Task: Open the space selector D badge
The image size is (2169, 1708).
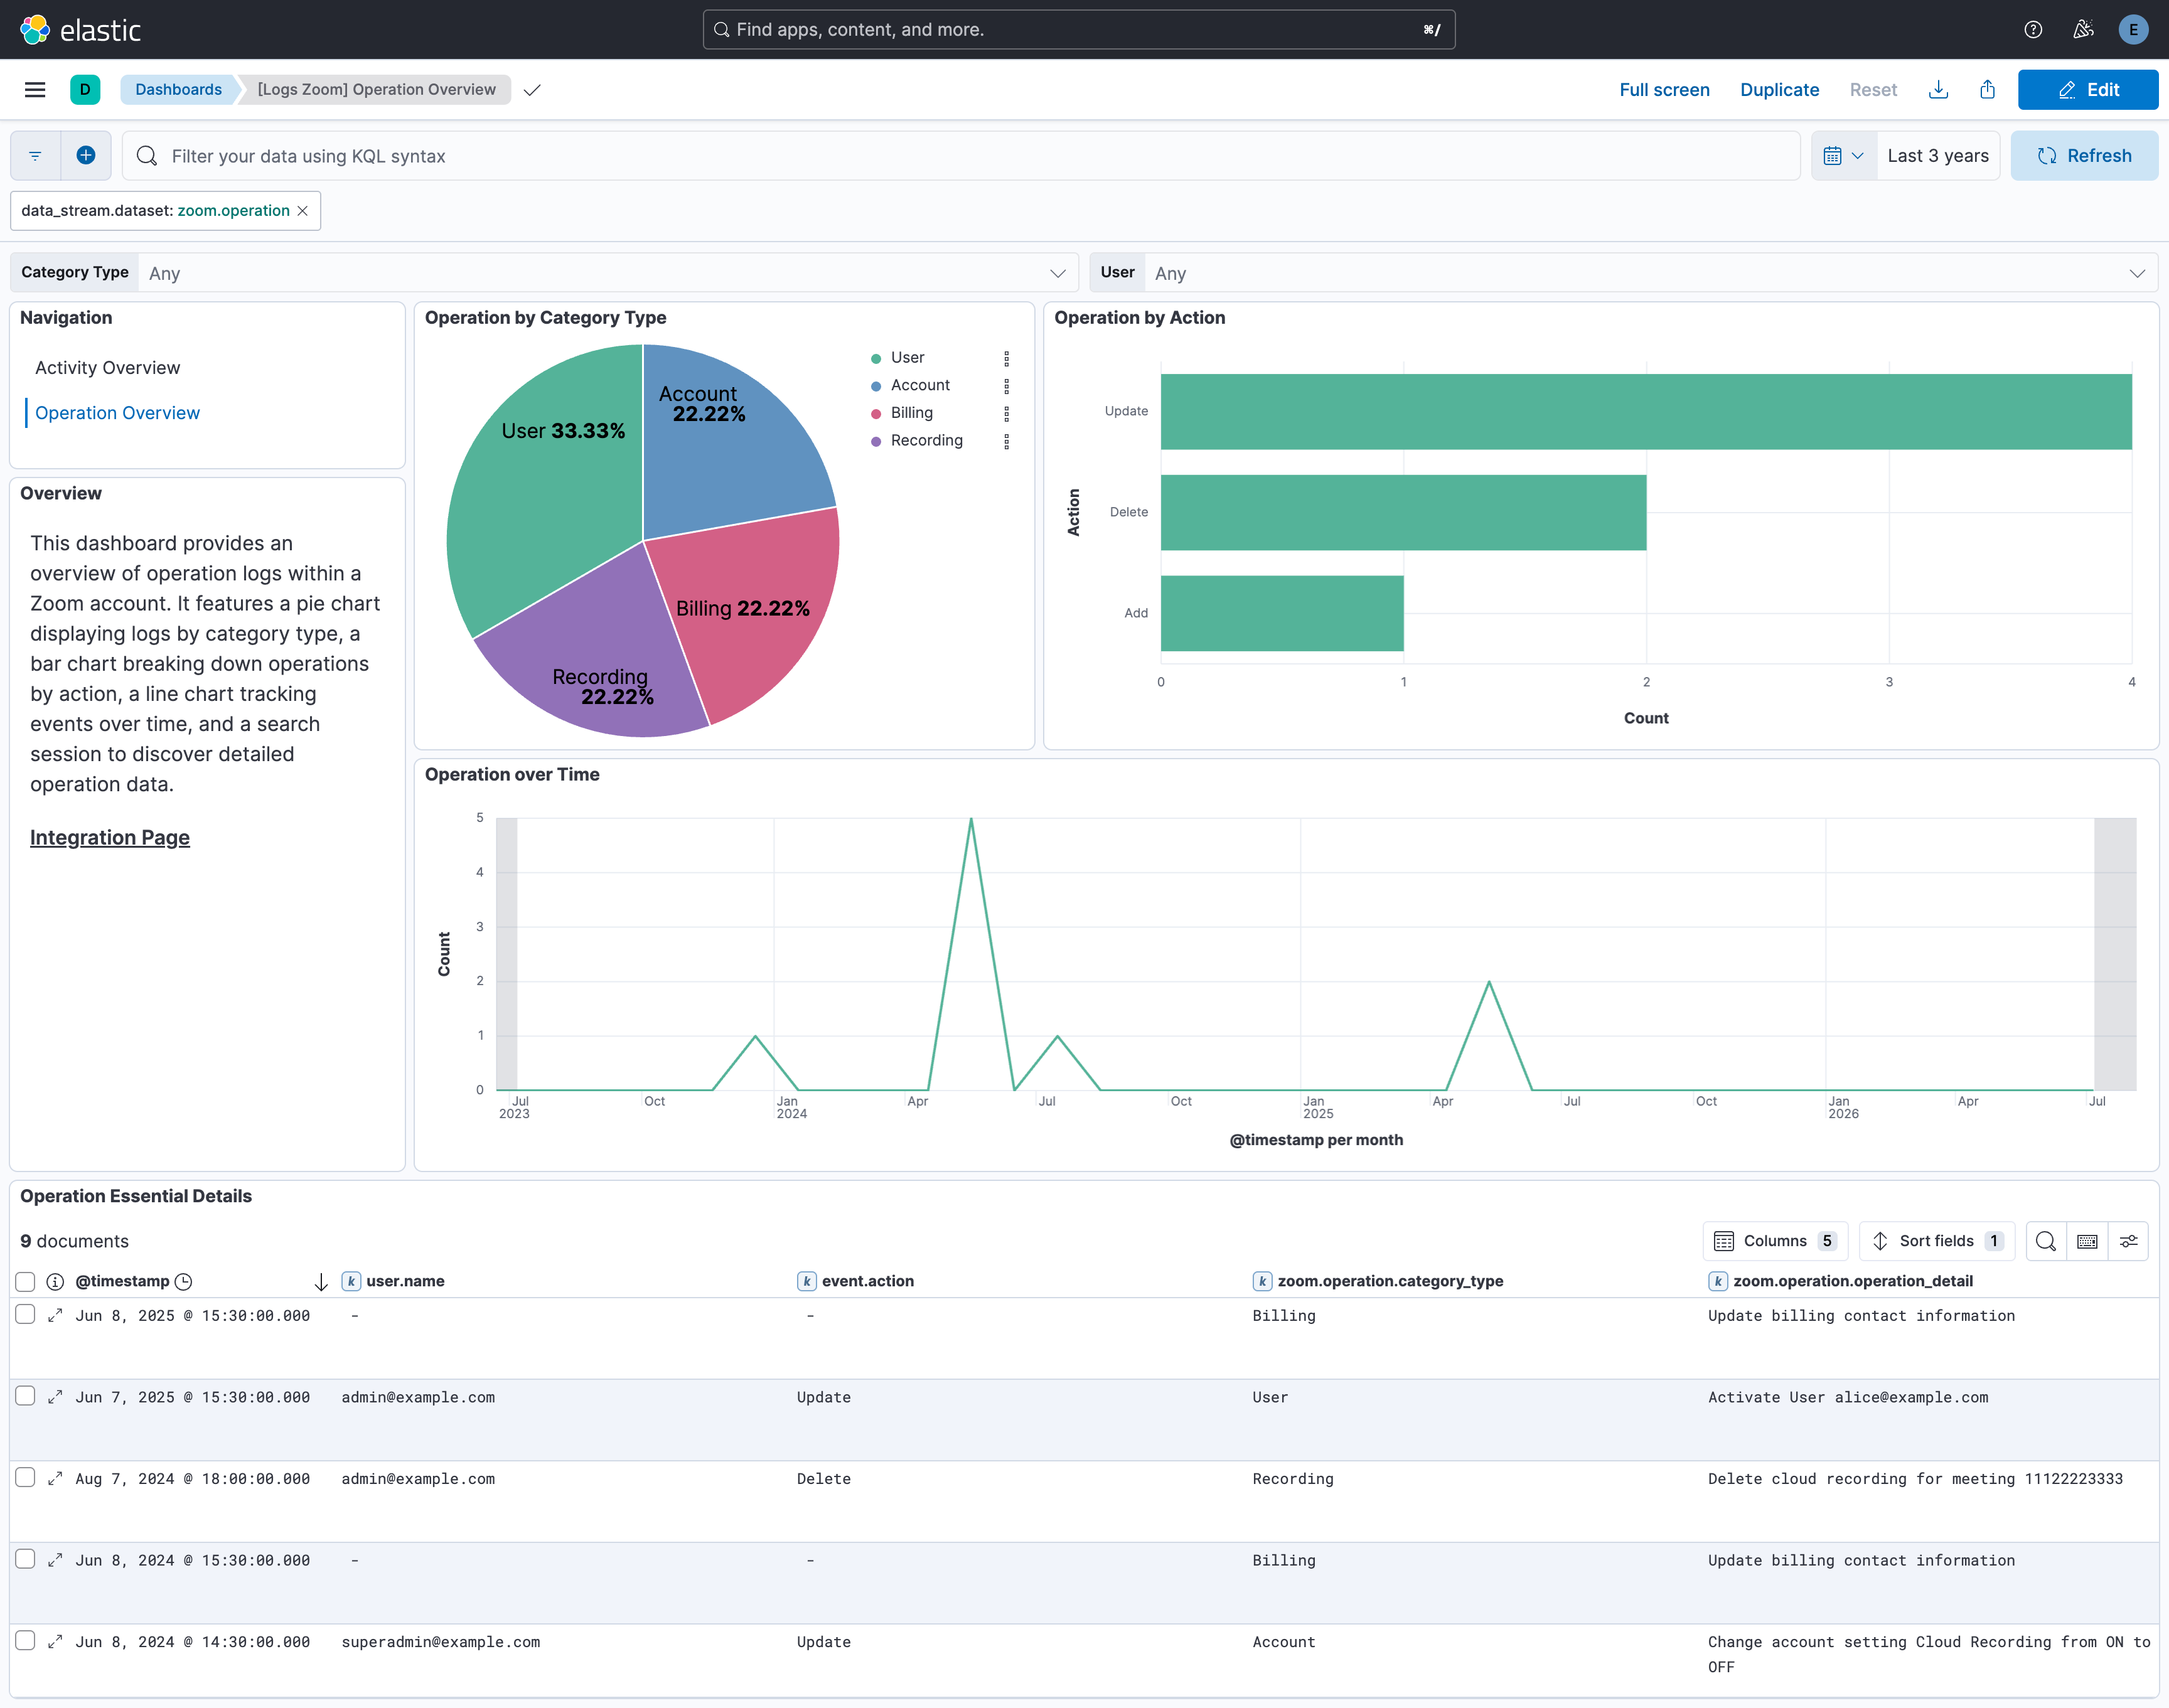Action: click(85, 90)
